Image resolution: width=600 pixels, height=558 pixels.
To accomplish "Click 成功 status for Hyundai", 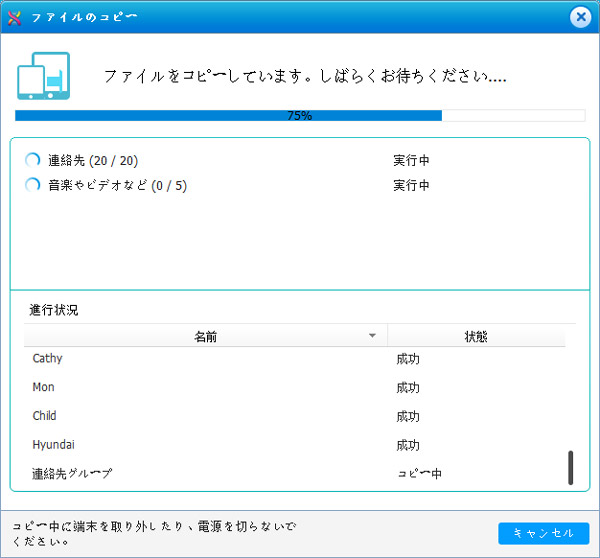I will [408, 445].
